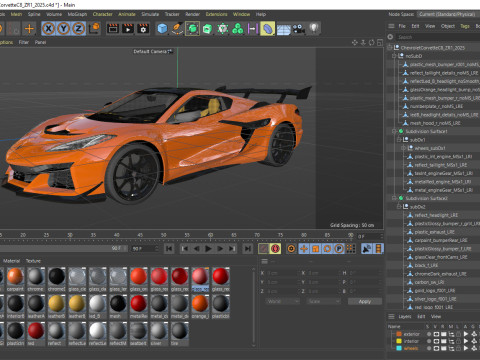Open the viewport Filter menu
Screen dimensions: 480x360
coord(24,42)
